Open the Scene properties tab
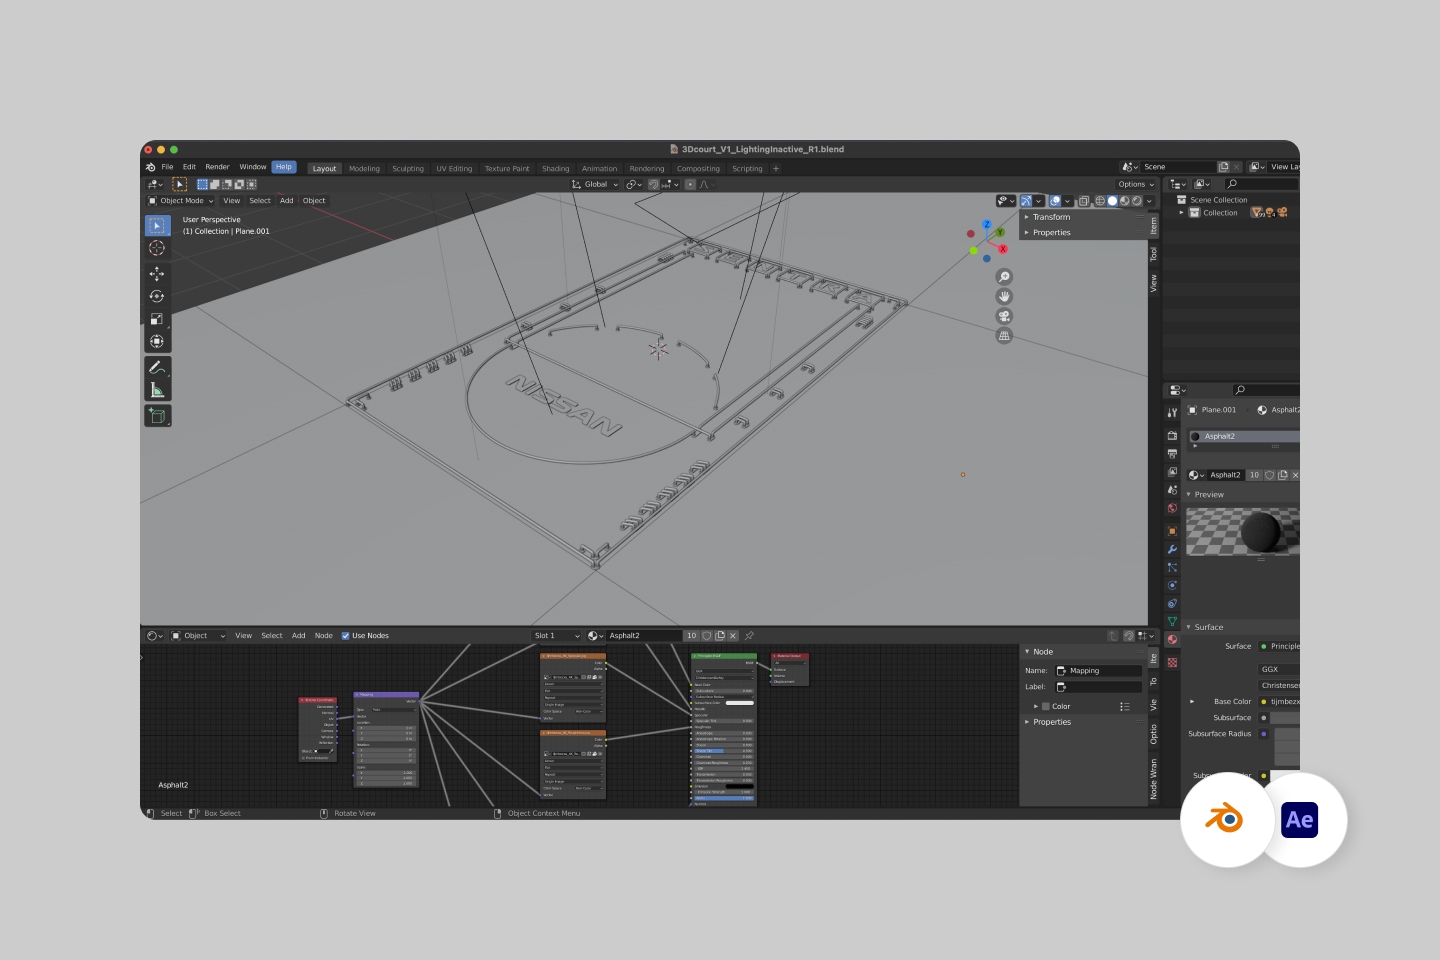The width and height of the screenshot is (1440, 960). point(1172,490)
